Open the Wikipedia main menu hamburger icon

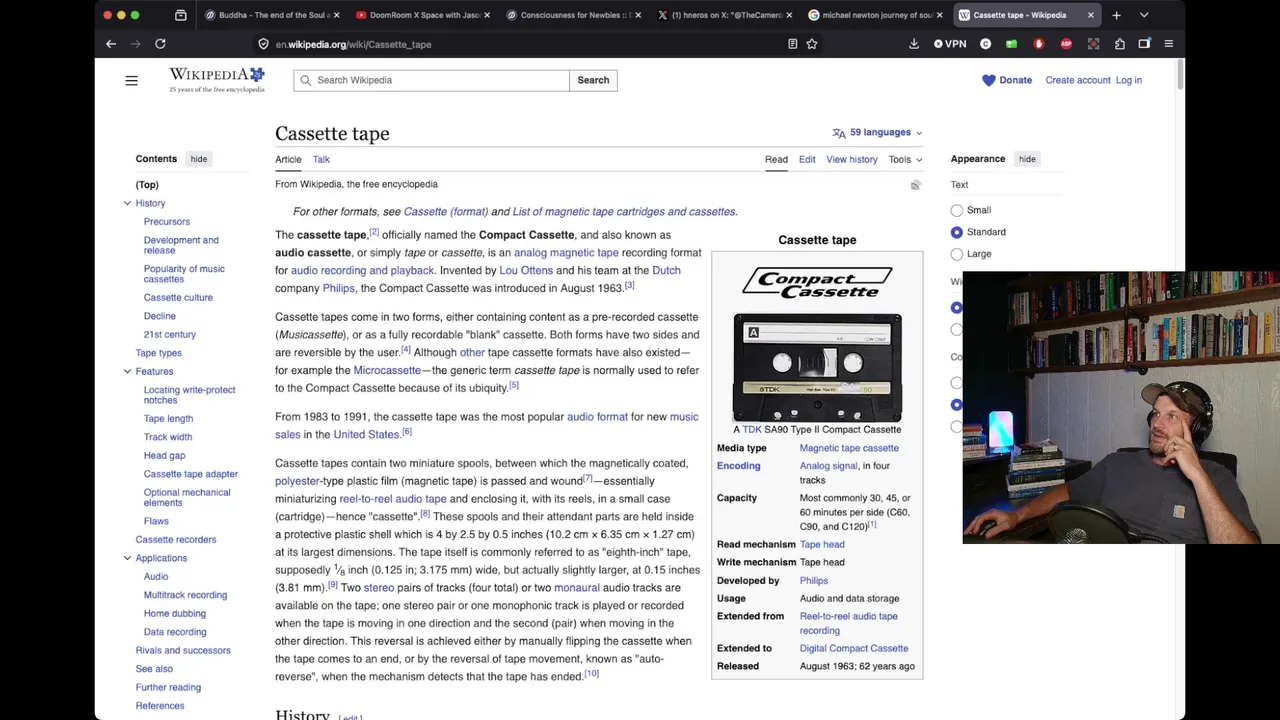131,80
